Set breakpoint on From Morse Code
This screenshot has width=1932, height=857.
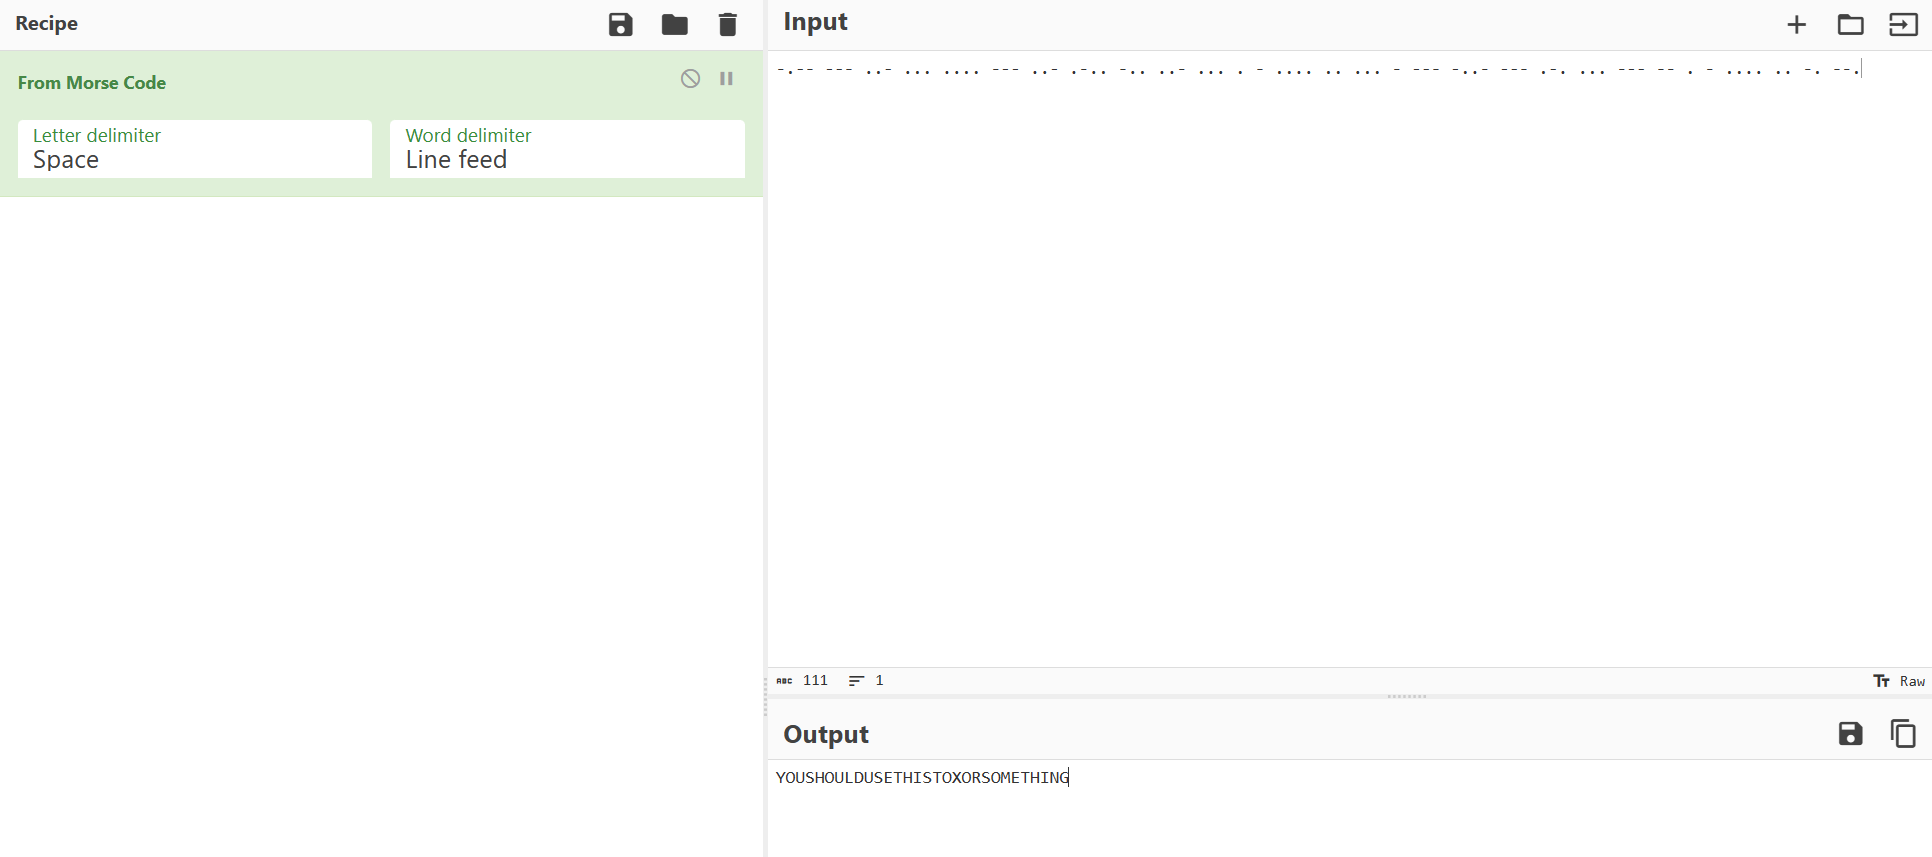tap(727, 78)
